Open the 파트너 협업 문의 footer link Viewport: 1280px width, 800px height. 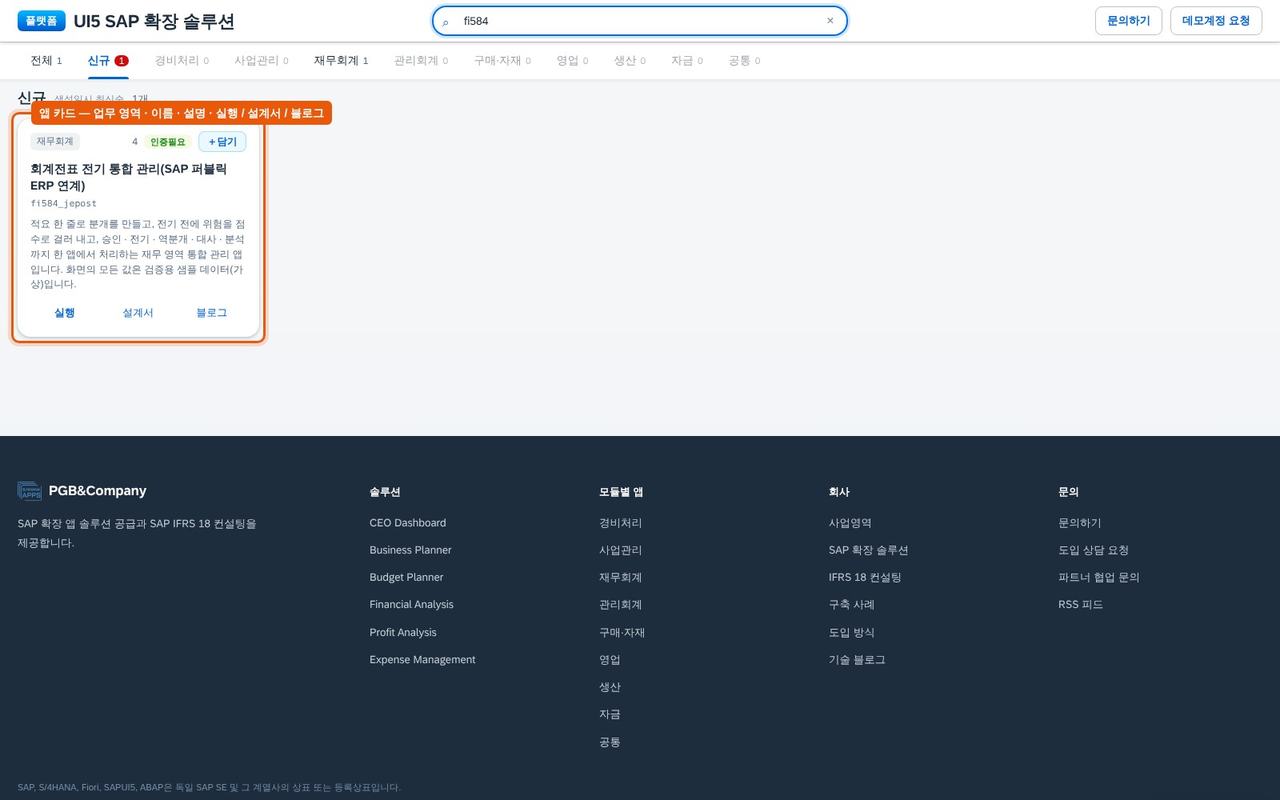click(x=1099, y=577)
